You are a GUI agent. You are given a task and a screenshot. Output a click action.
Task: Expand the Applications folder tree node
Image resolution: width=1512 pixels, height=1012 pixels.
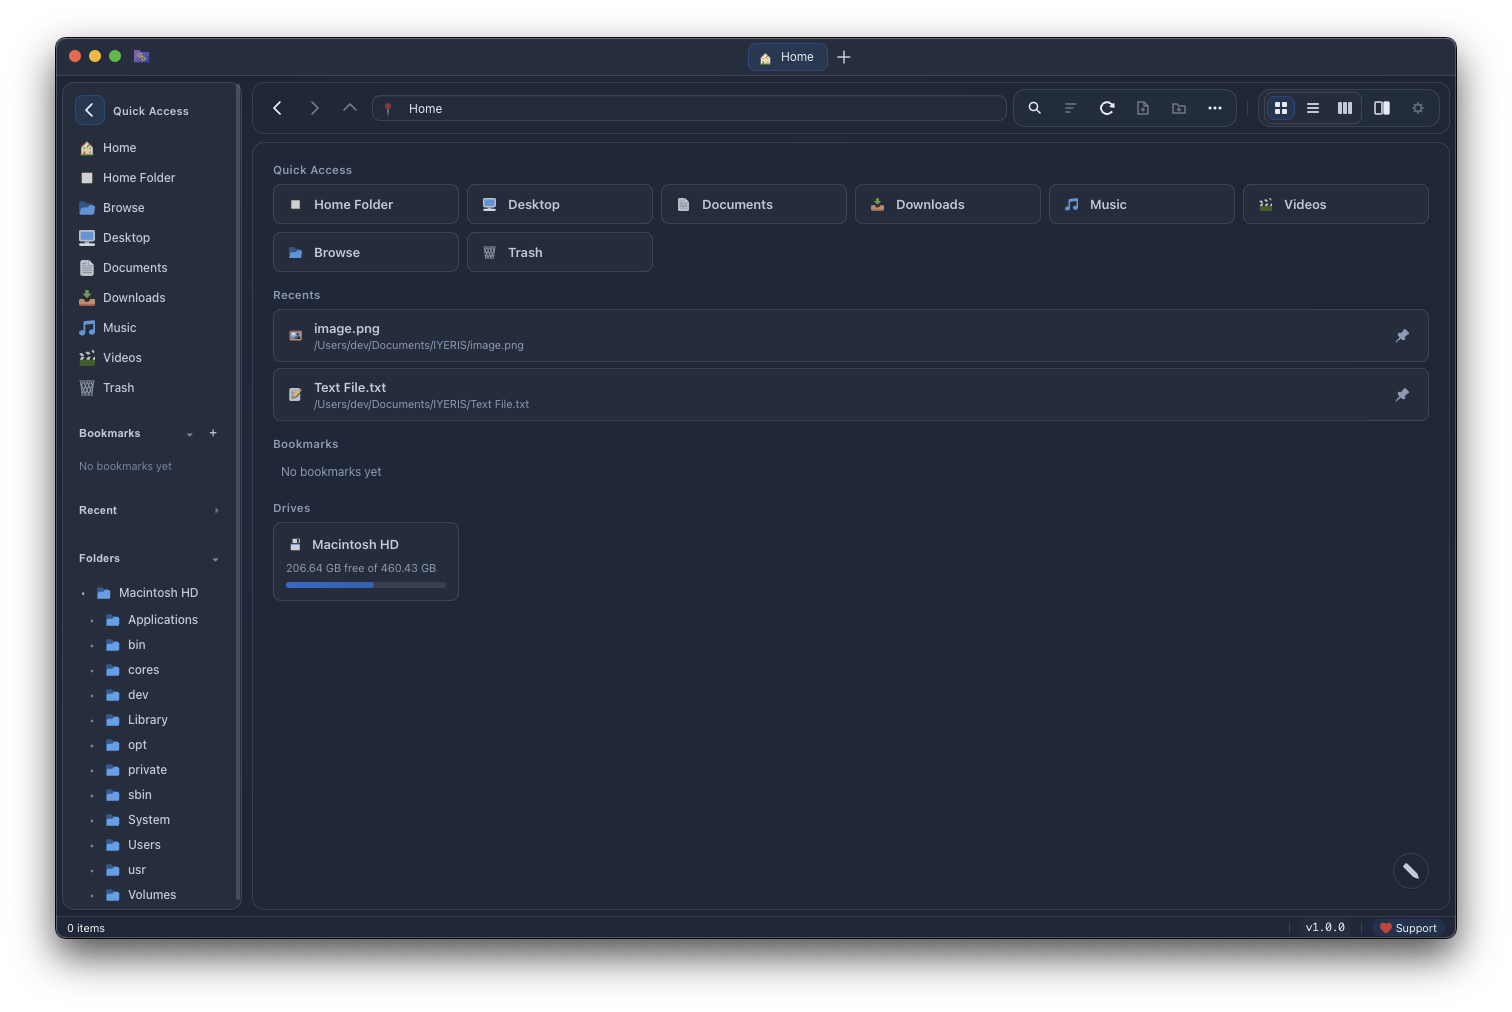coord(92,620)
